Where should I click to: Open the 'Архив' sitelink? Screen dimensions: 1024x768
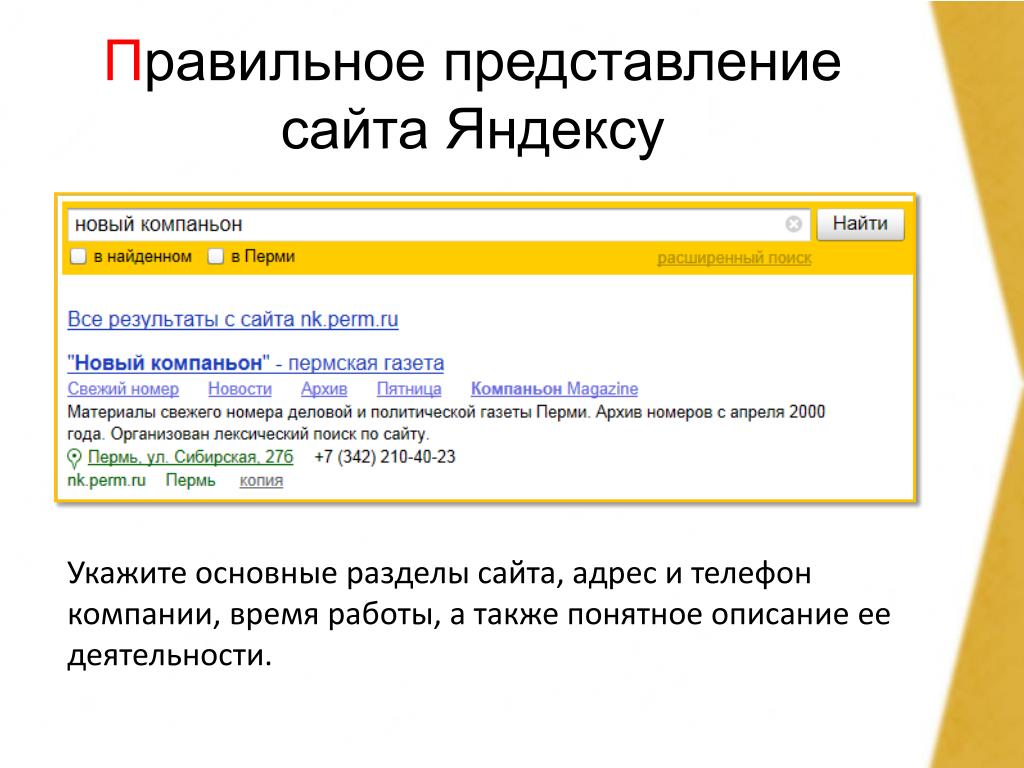324,389
